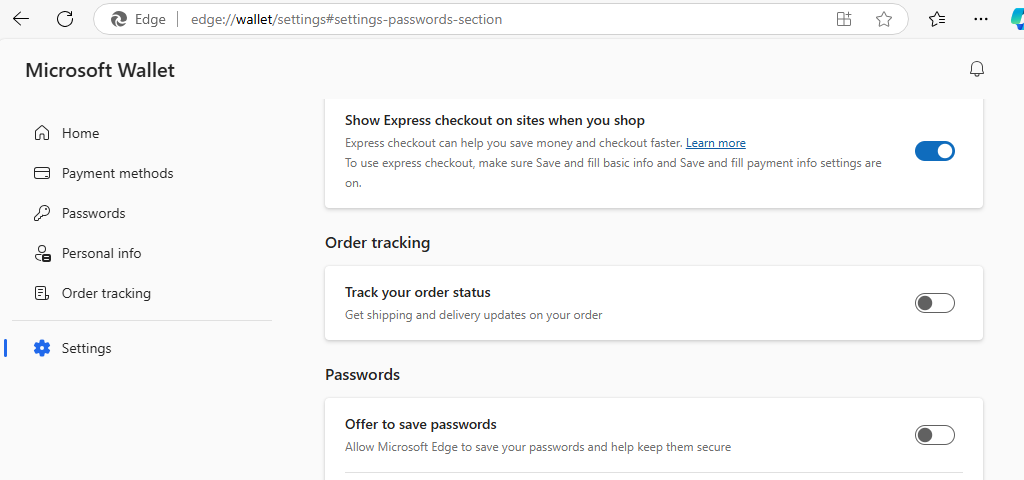
Task: Select Order tracking in sidebar
Action: 106,293
